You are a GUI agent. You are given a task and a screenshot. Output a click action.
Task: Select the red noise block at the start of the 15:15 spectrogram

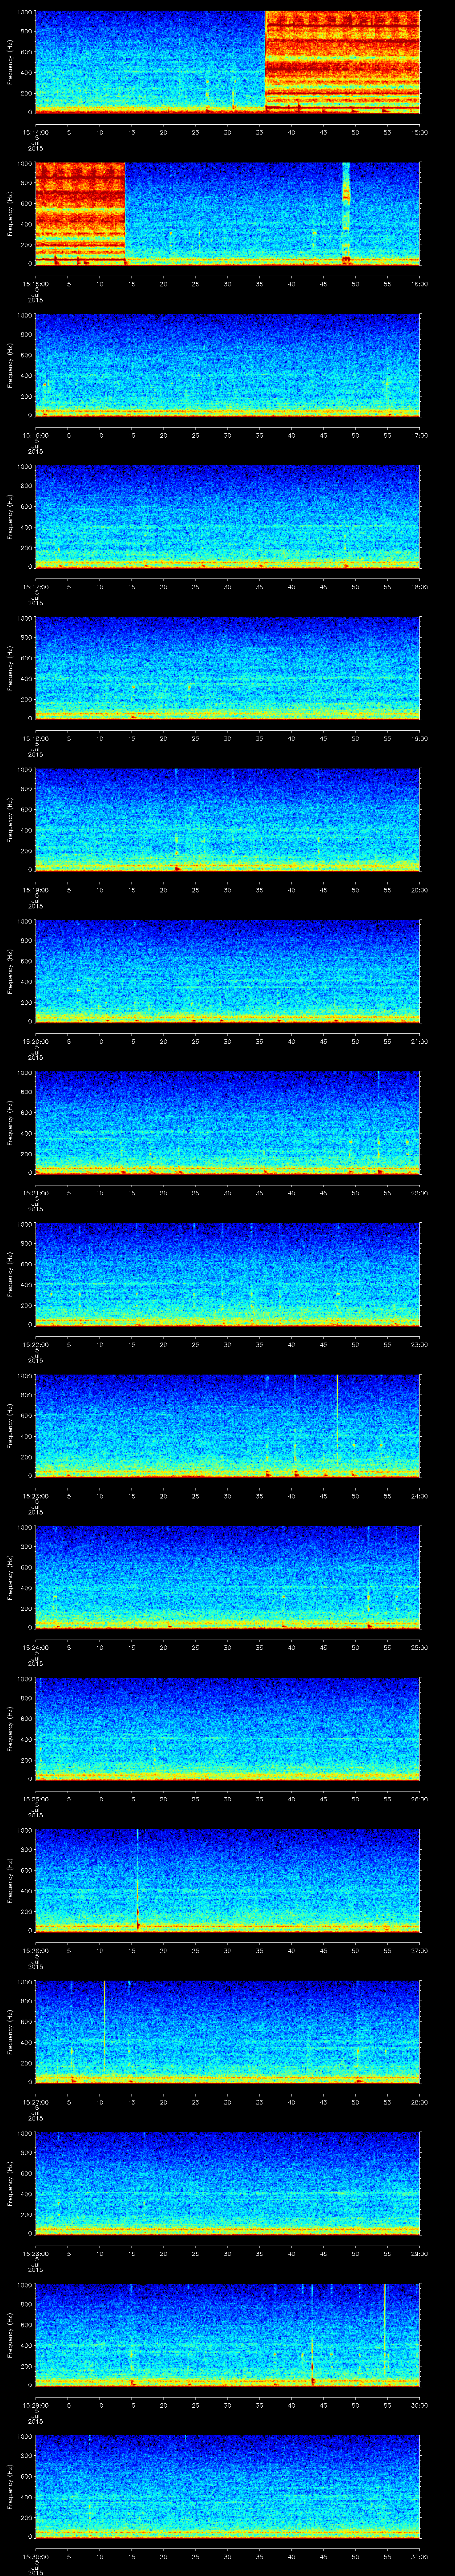[80, 213]
